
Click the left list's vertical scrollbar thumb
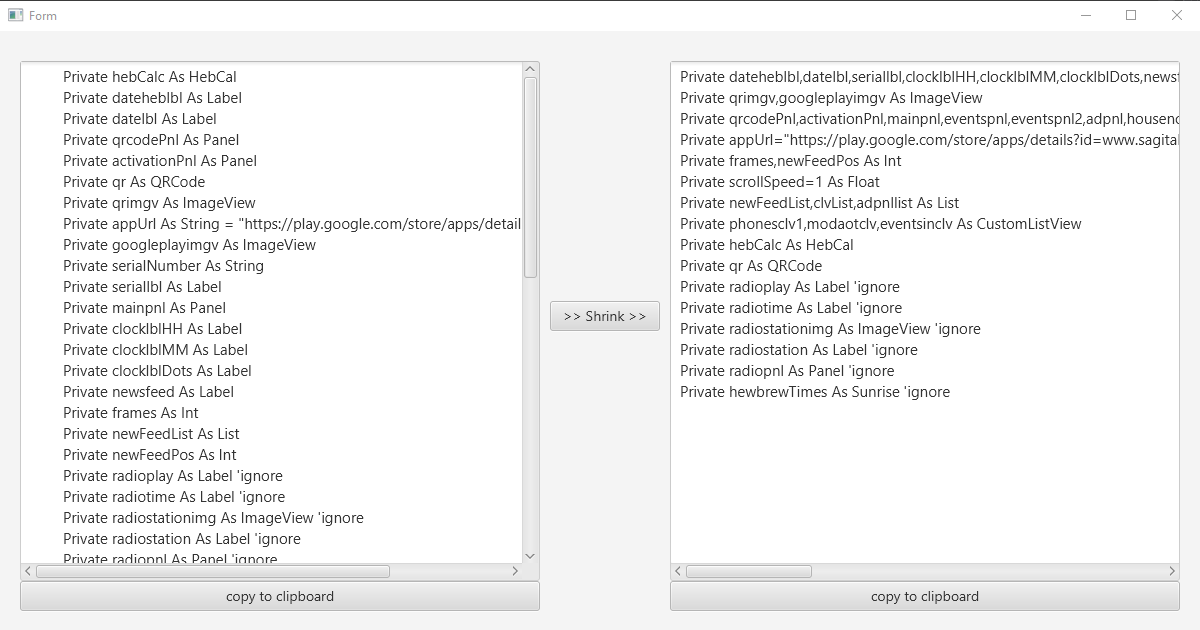point(531,177)
